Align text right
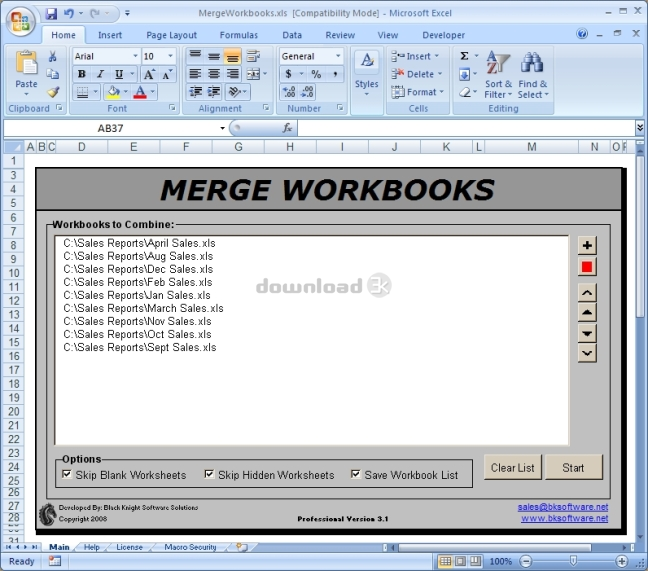The image size is (648, 571). [x=233, y=74]
